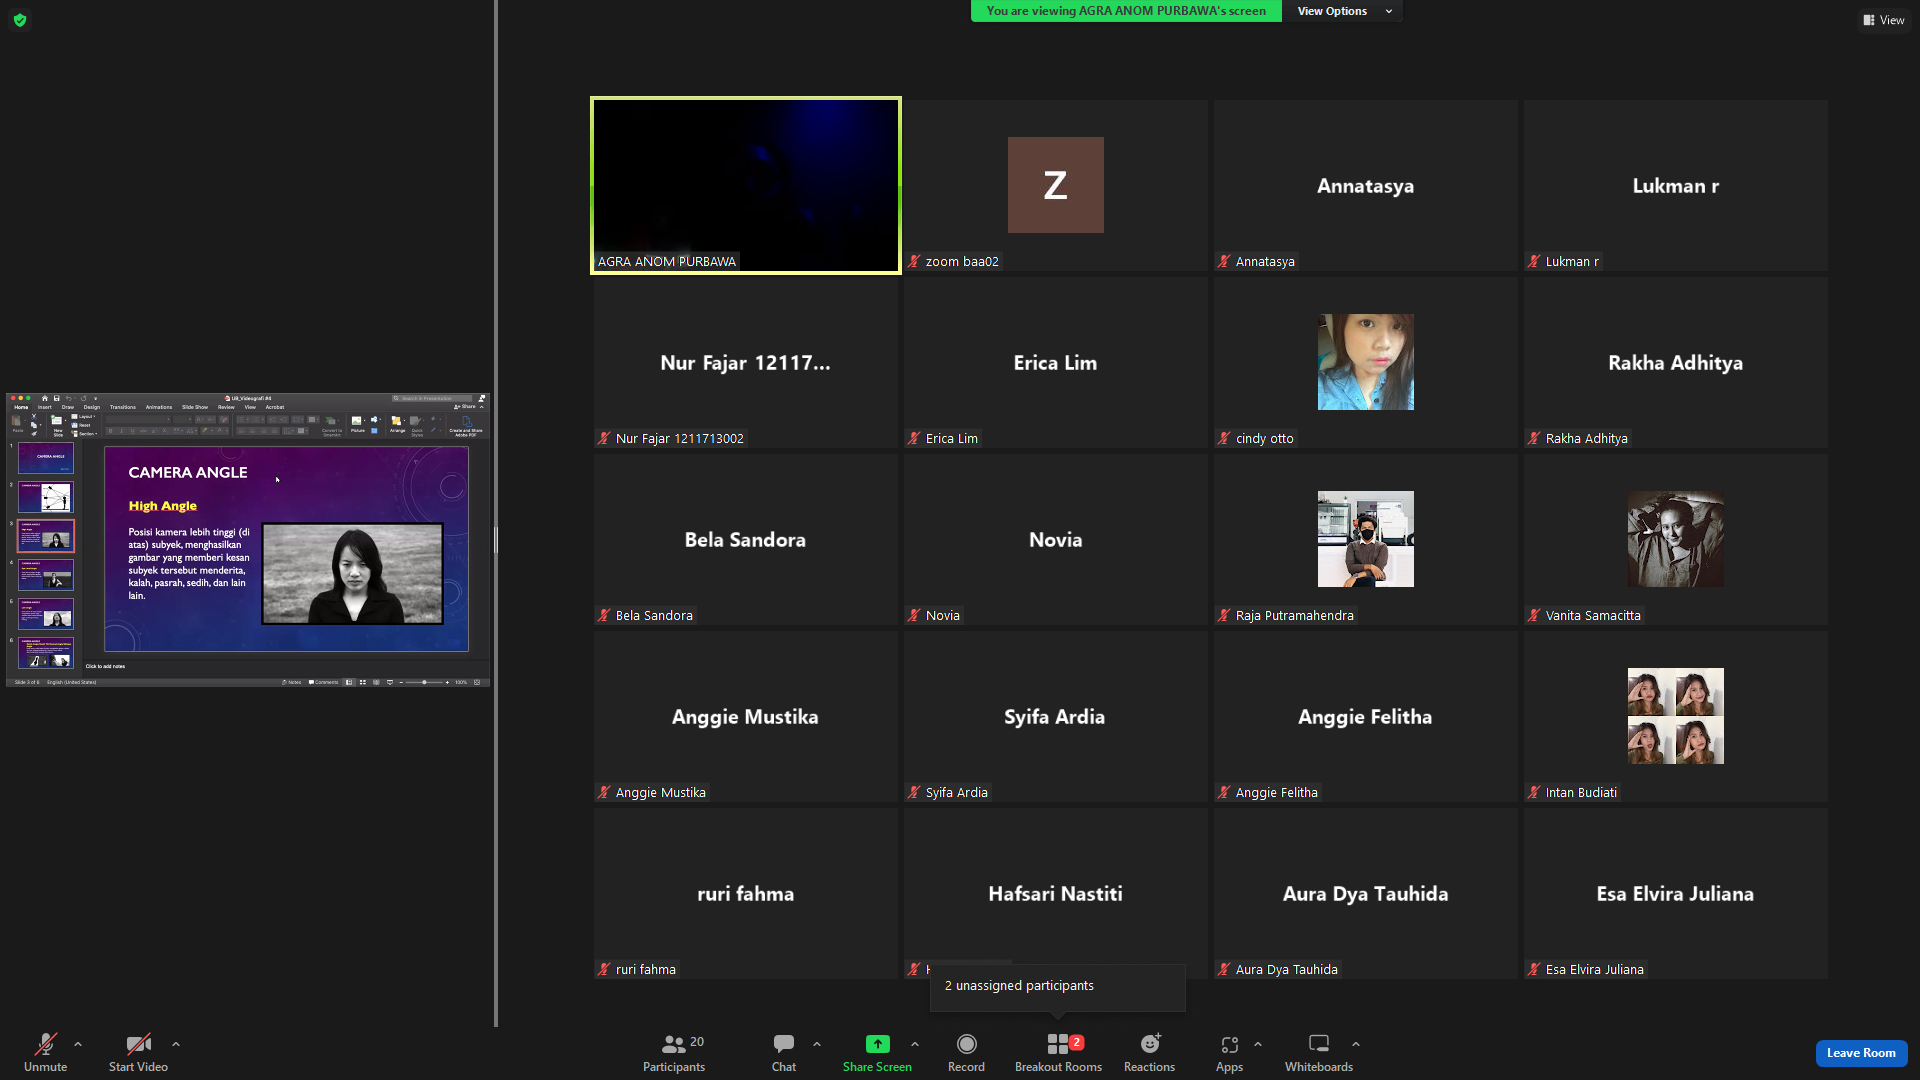Viewport: 1920px width, 1080px height.
Task: Select the Slide Show tab in shared PowerPoint
Action: (195, 407)
